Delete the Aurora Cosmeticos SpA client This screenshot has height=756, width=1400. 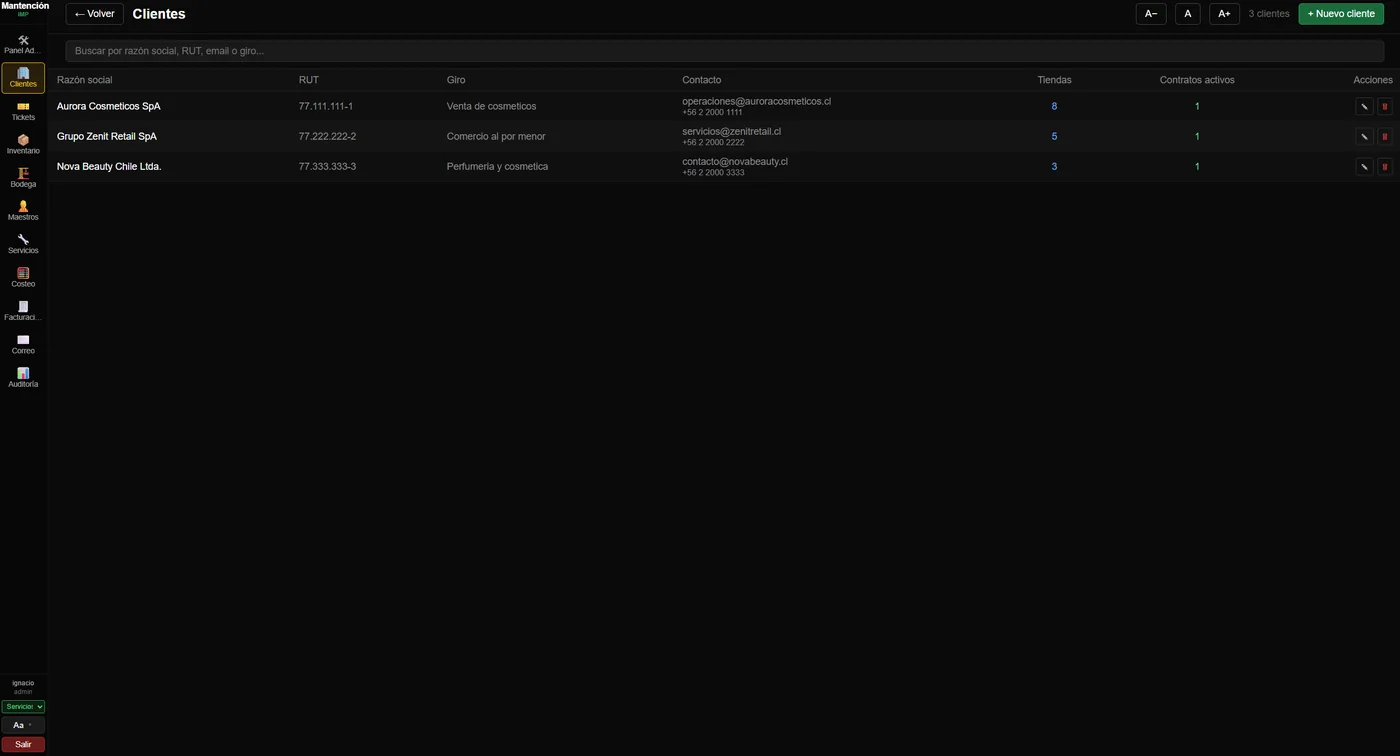1385,106
